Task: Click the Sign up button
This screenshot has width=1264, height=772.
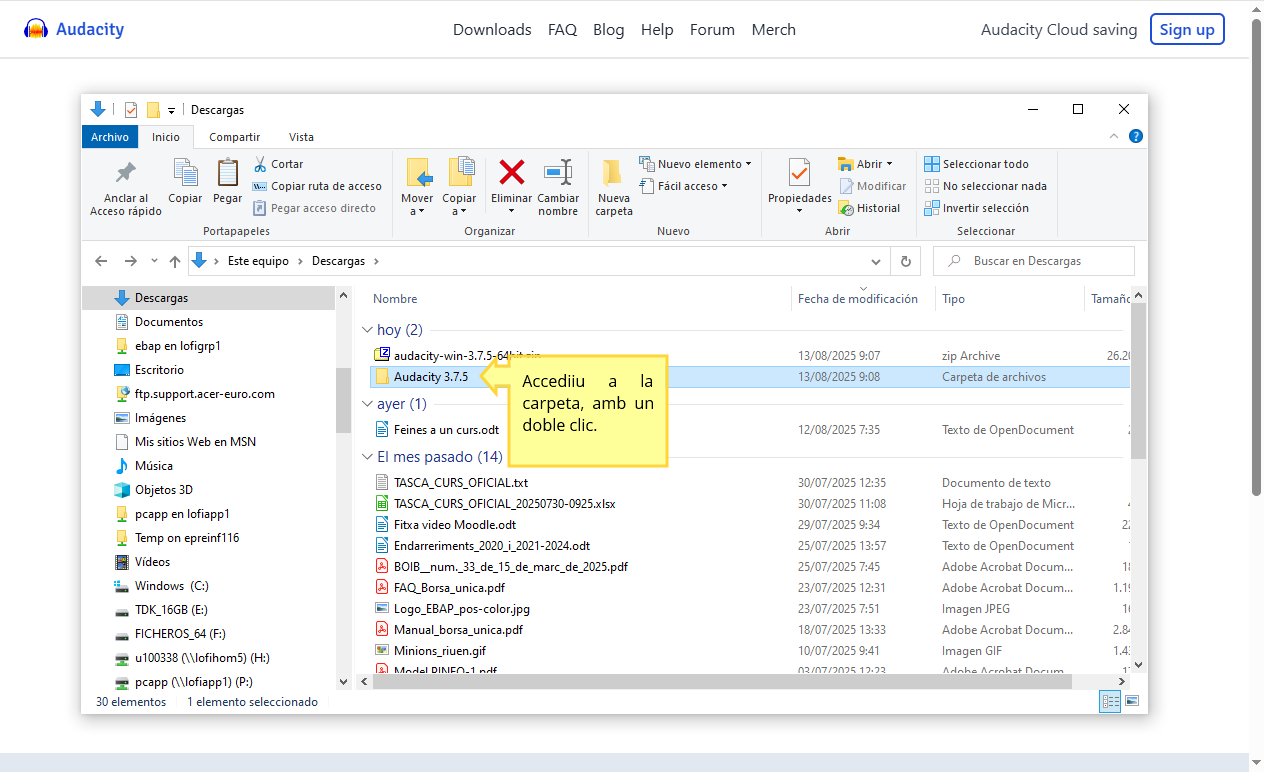Action: coord(1187,29)
